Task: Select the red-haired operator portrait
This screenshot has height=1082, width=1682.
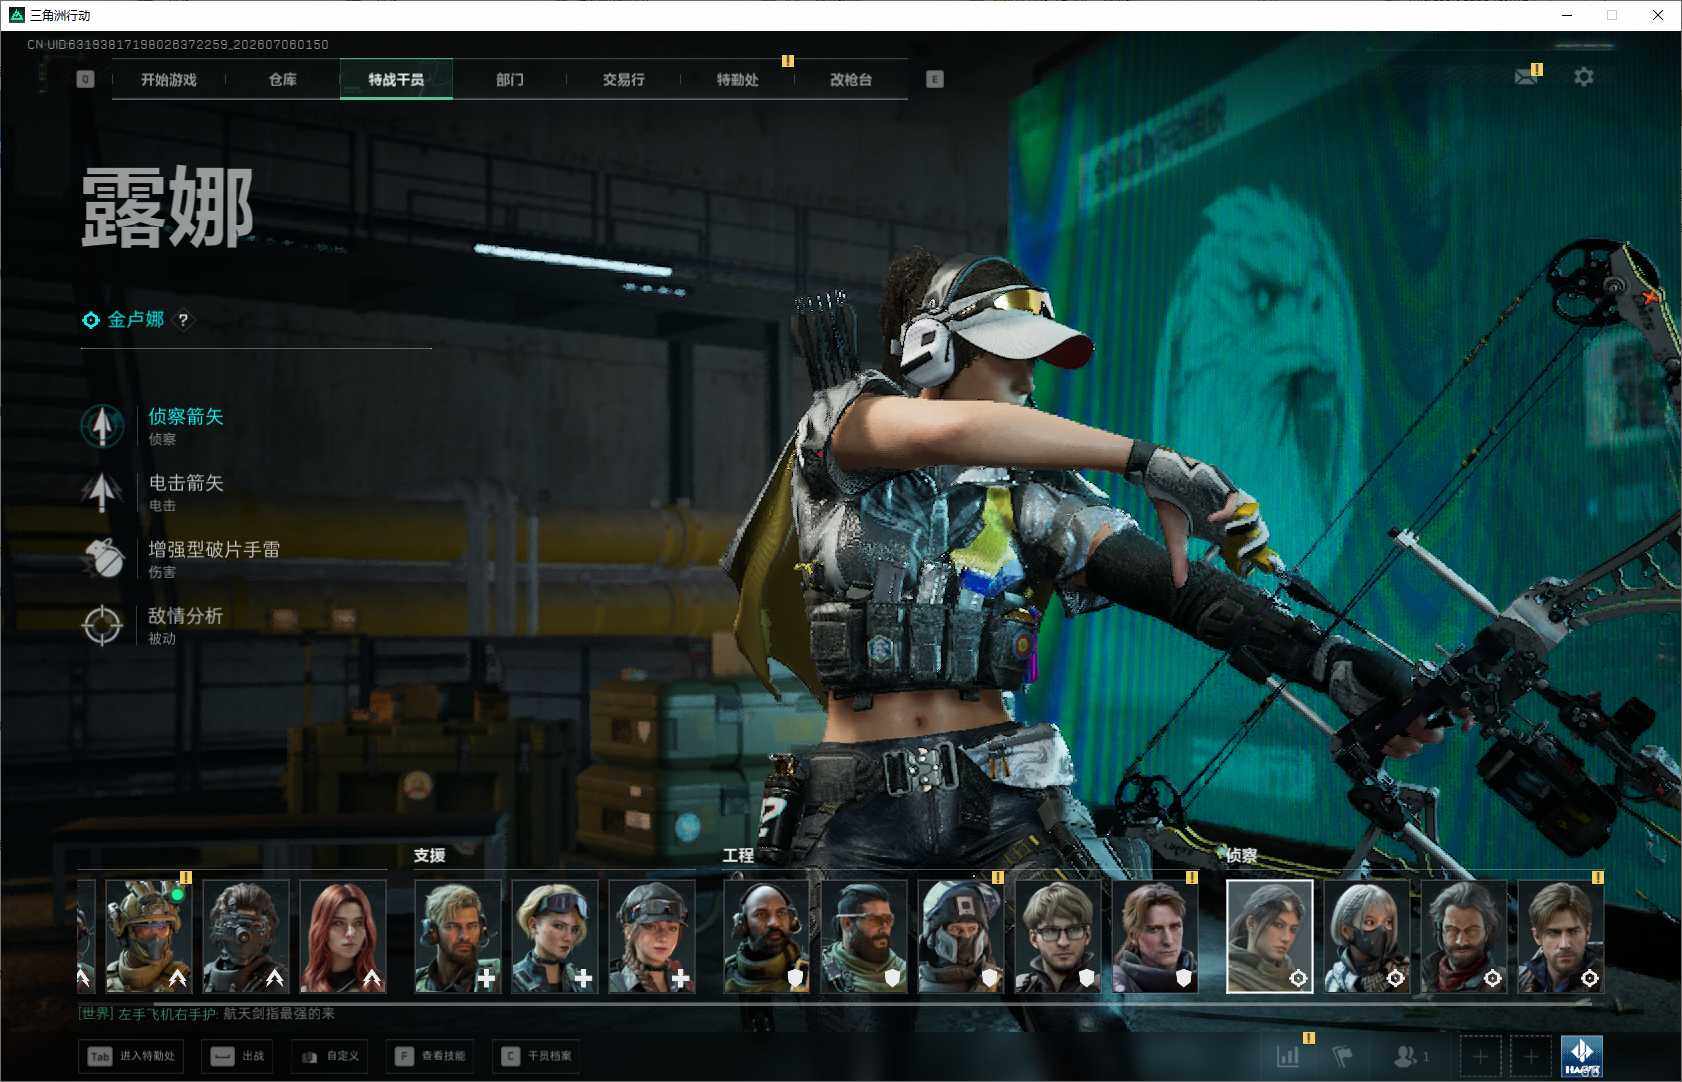Action: (343, 937)
